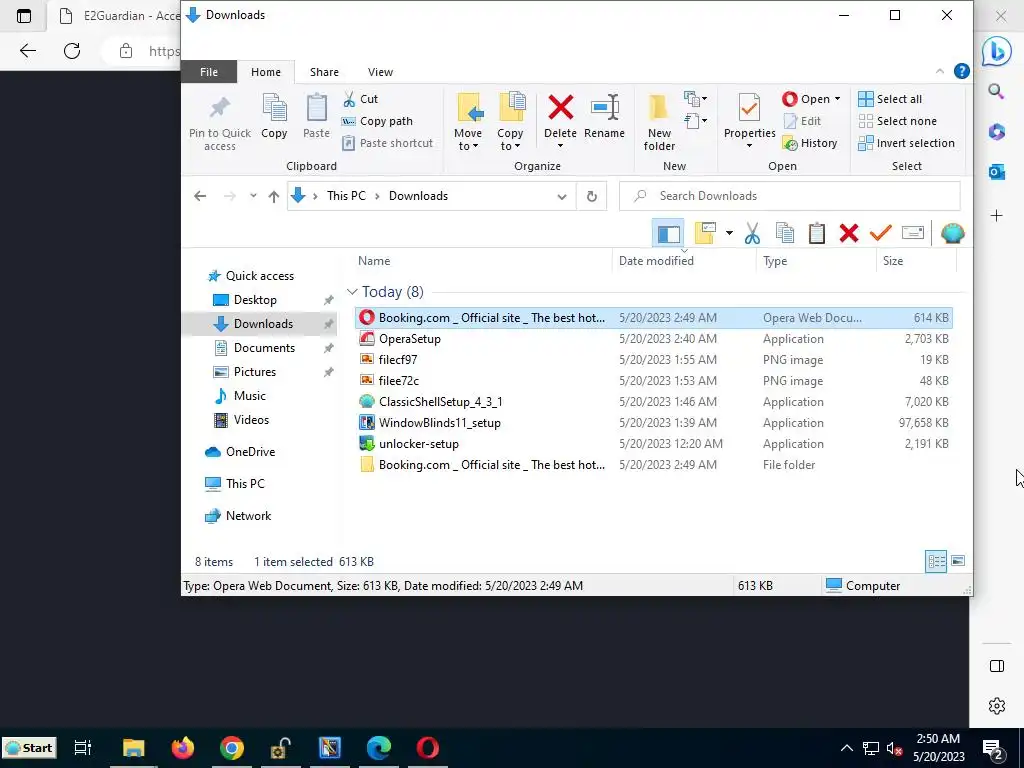Click the Copy ribbon button

(x=274, y=116)
